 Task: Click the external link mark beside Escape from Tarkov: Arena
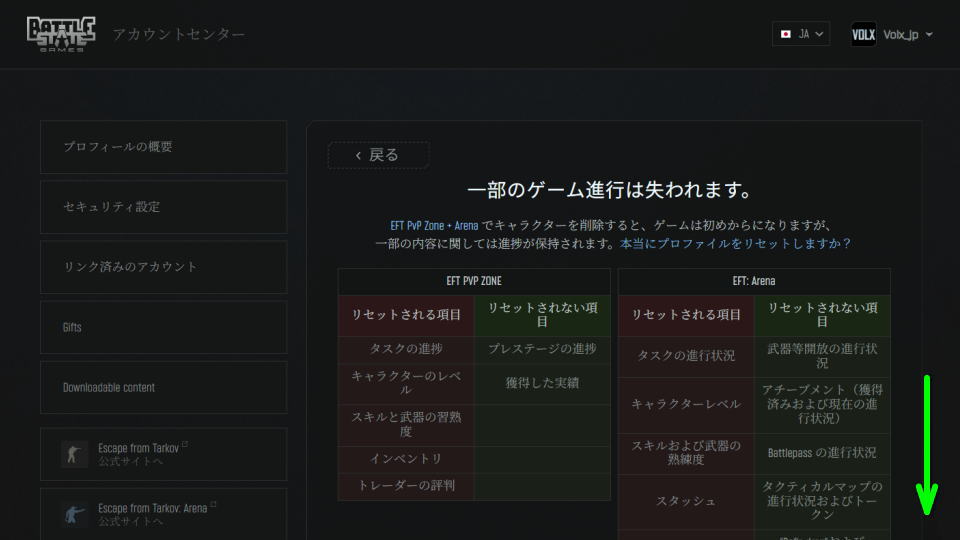point(213,504)
